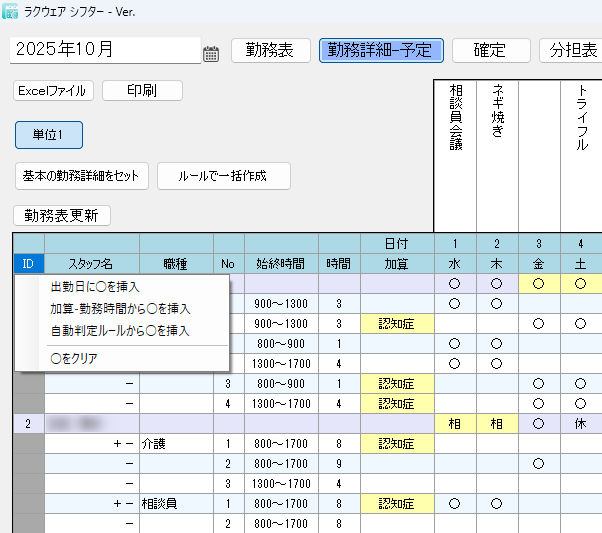Image resolution: width=602 pixels, height=533 pixels.
Task: Click the 確定 button
Action: (x=490, y=50)
